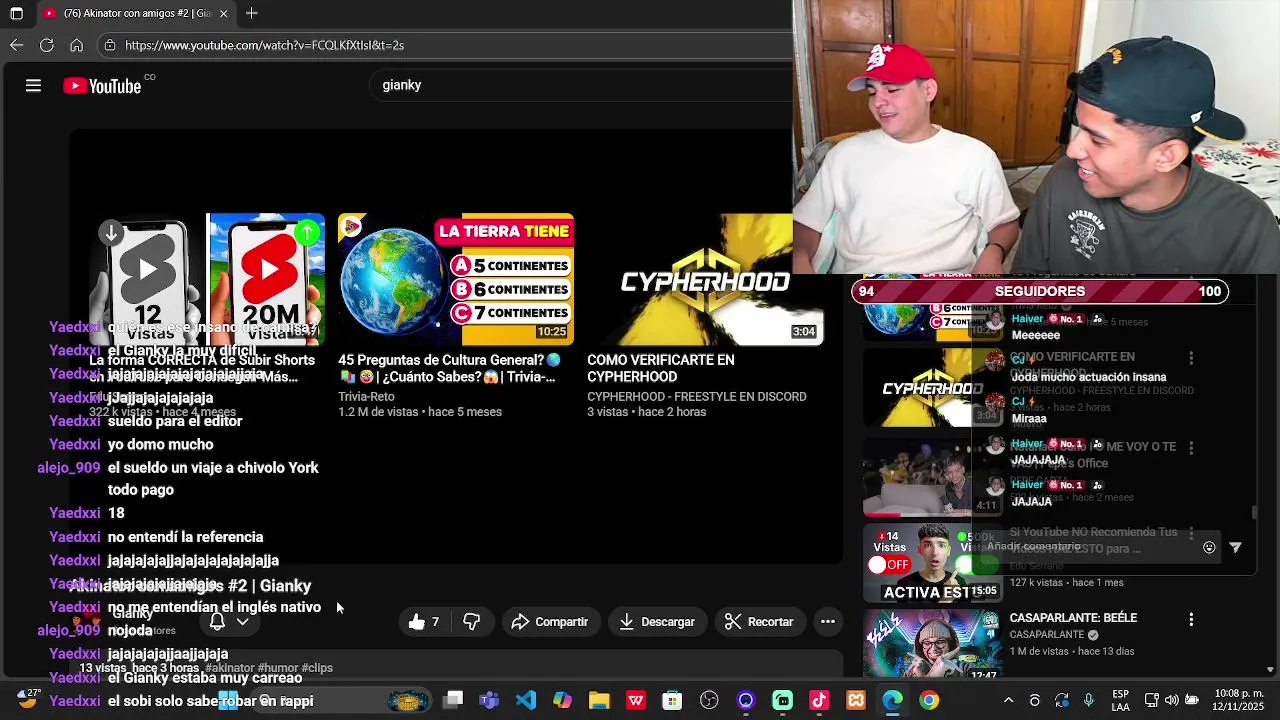Image resolution: width=1280 pixels, height=720 pixels.
Task: Click the Descargar download button
Action: point(657,622)
